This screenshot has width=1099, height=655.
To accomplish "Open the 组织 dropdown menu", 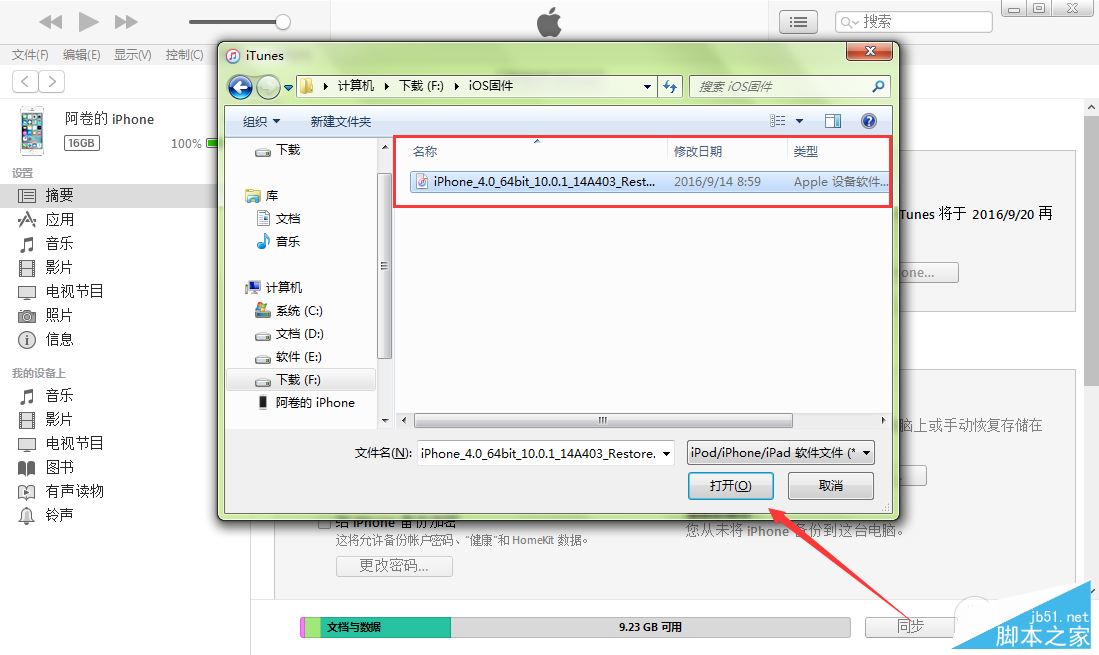I will (261, 122).
